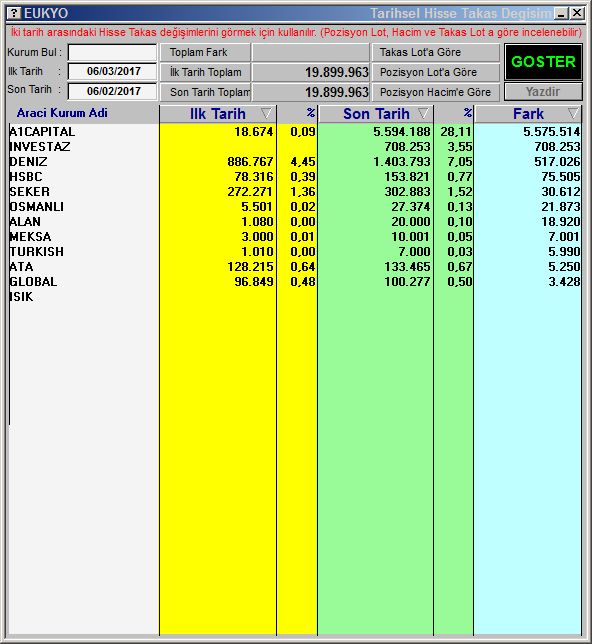Image resolution: width=592 pixels, height=644 pixels.
Task: Sort by Son Tarih column triangle
Action: click(x=423, y=113)
